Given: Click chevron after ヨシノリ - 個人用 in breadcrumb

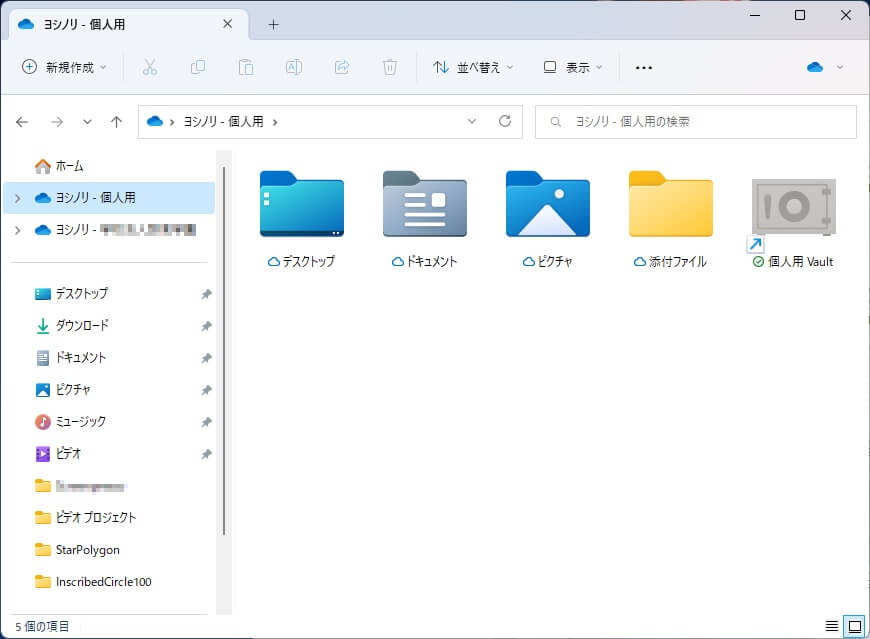Looking at the screenshot, I should point(275,122).
